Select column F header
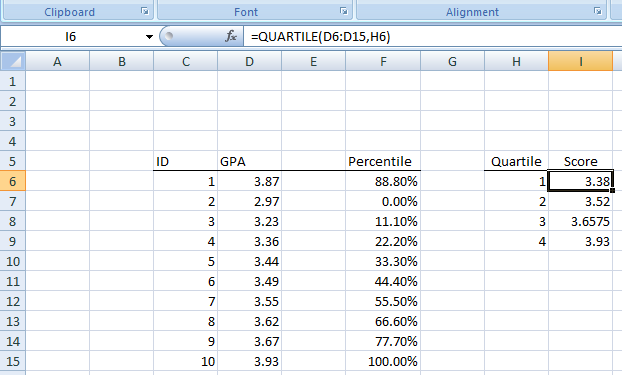 click(x=383, y=62)
